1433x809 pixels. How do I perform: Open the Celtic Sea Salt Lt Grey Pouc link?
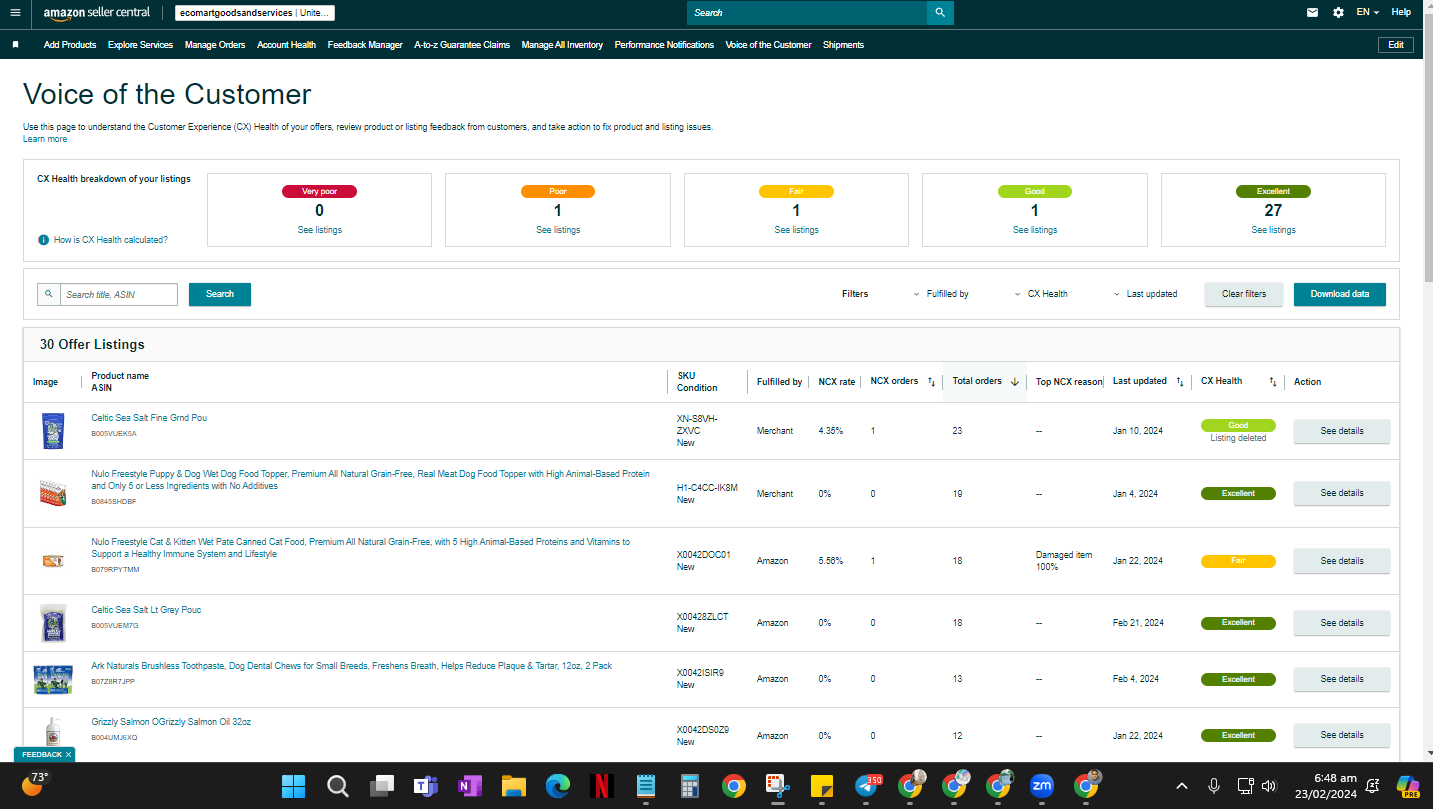coord(146,610)
